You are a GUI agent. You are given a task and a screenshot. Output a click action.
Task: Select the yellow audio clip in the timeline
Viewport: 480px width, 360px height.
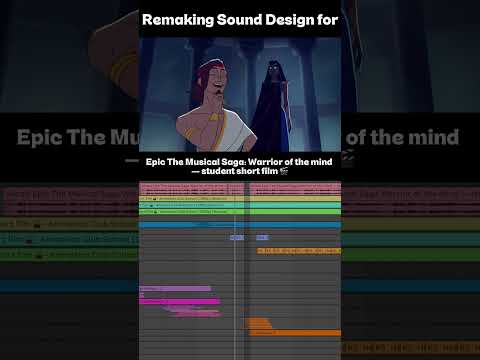tap(240, 199)
